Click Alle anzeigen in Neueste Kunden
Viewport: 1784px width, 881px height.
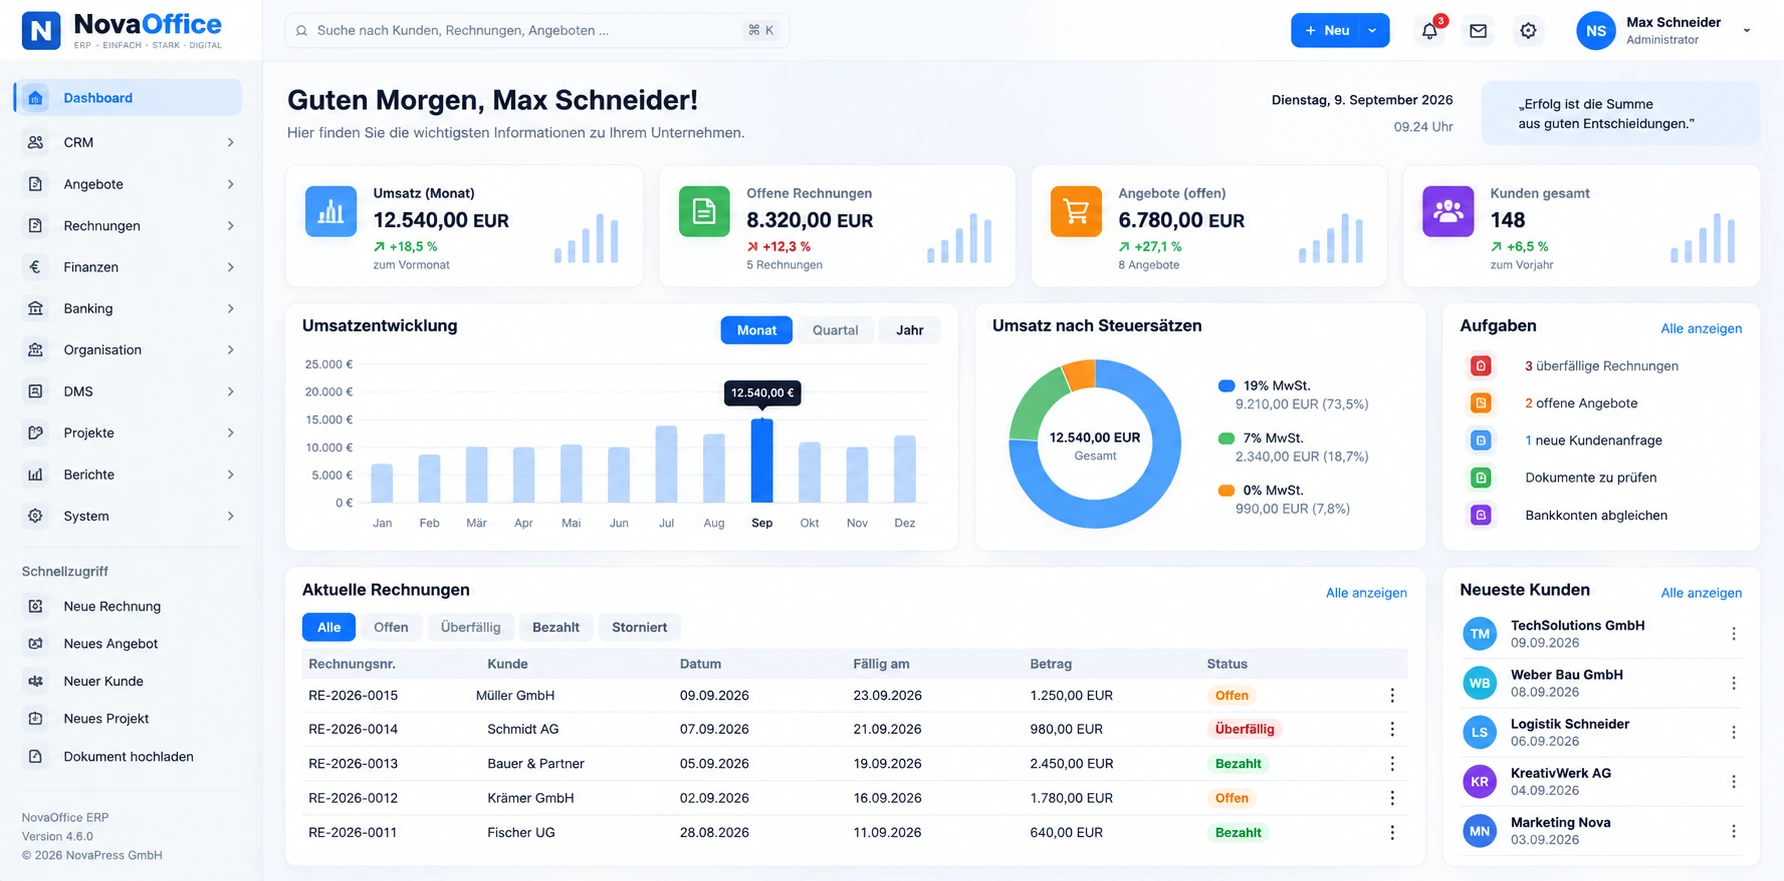click(x=1701, y=593)
